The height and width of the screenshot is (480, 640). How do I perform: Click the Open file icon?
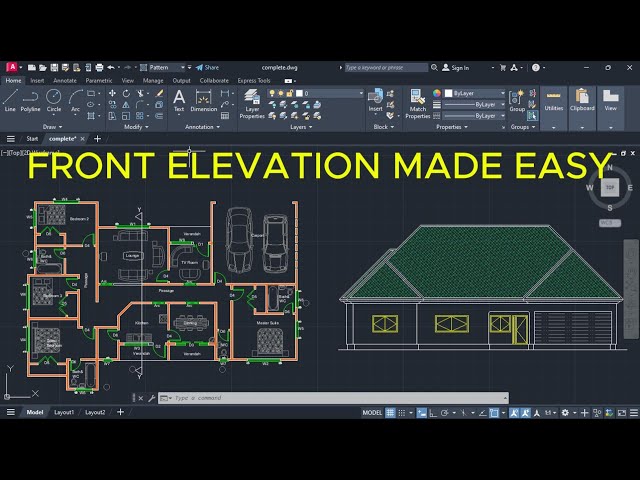(x=43, y=67)
